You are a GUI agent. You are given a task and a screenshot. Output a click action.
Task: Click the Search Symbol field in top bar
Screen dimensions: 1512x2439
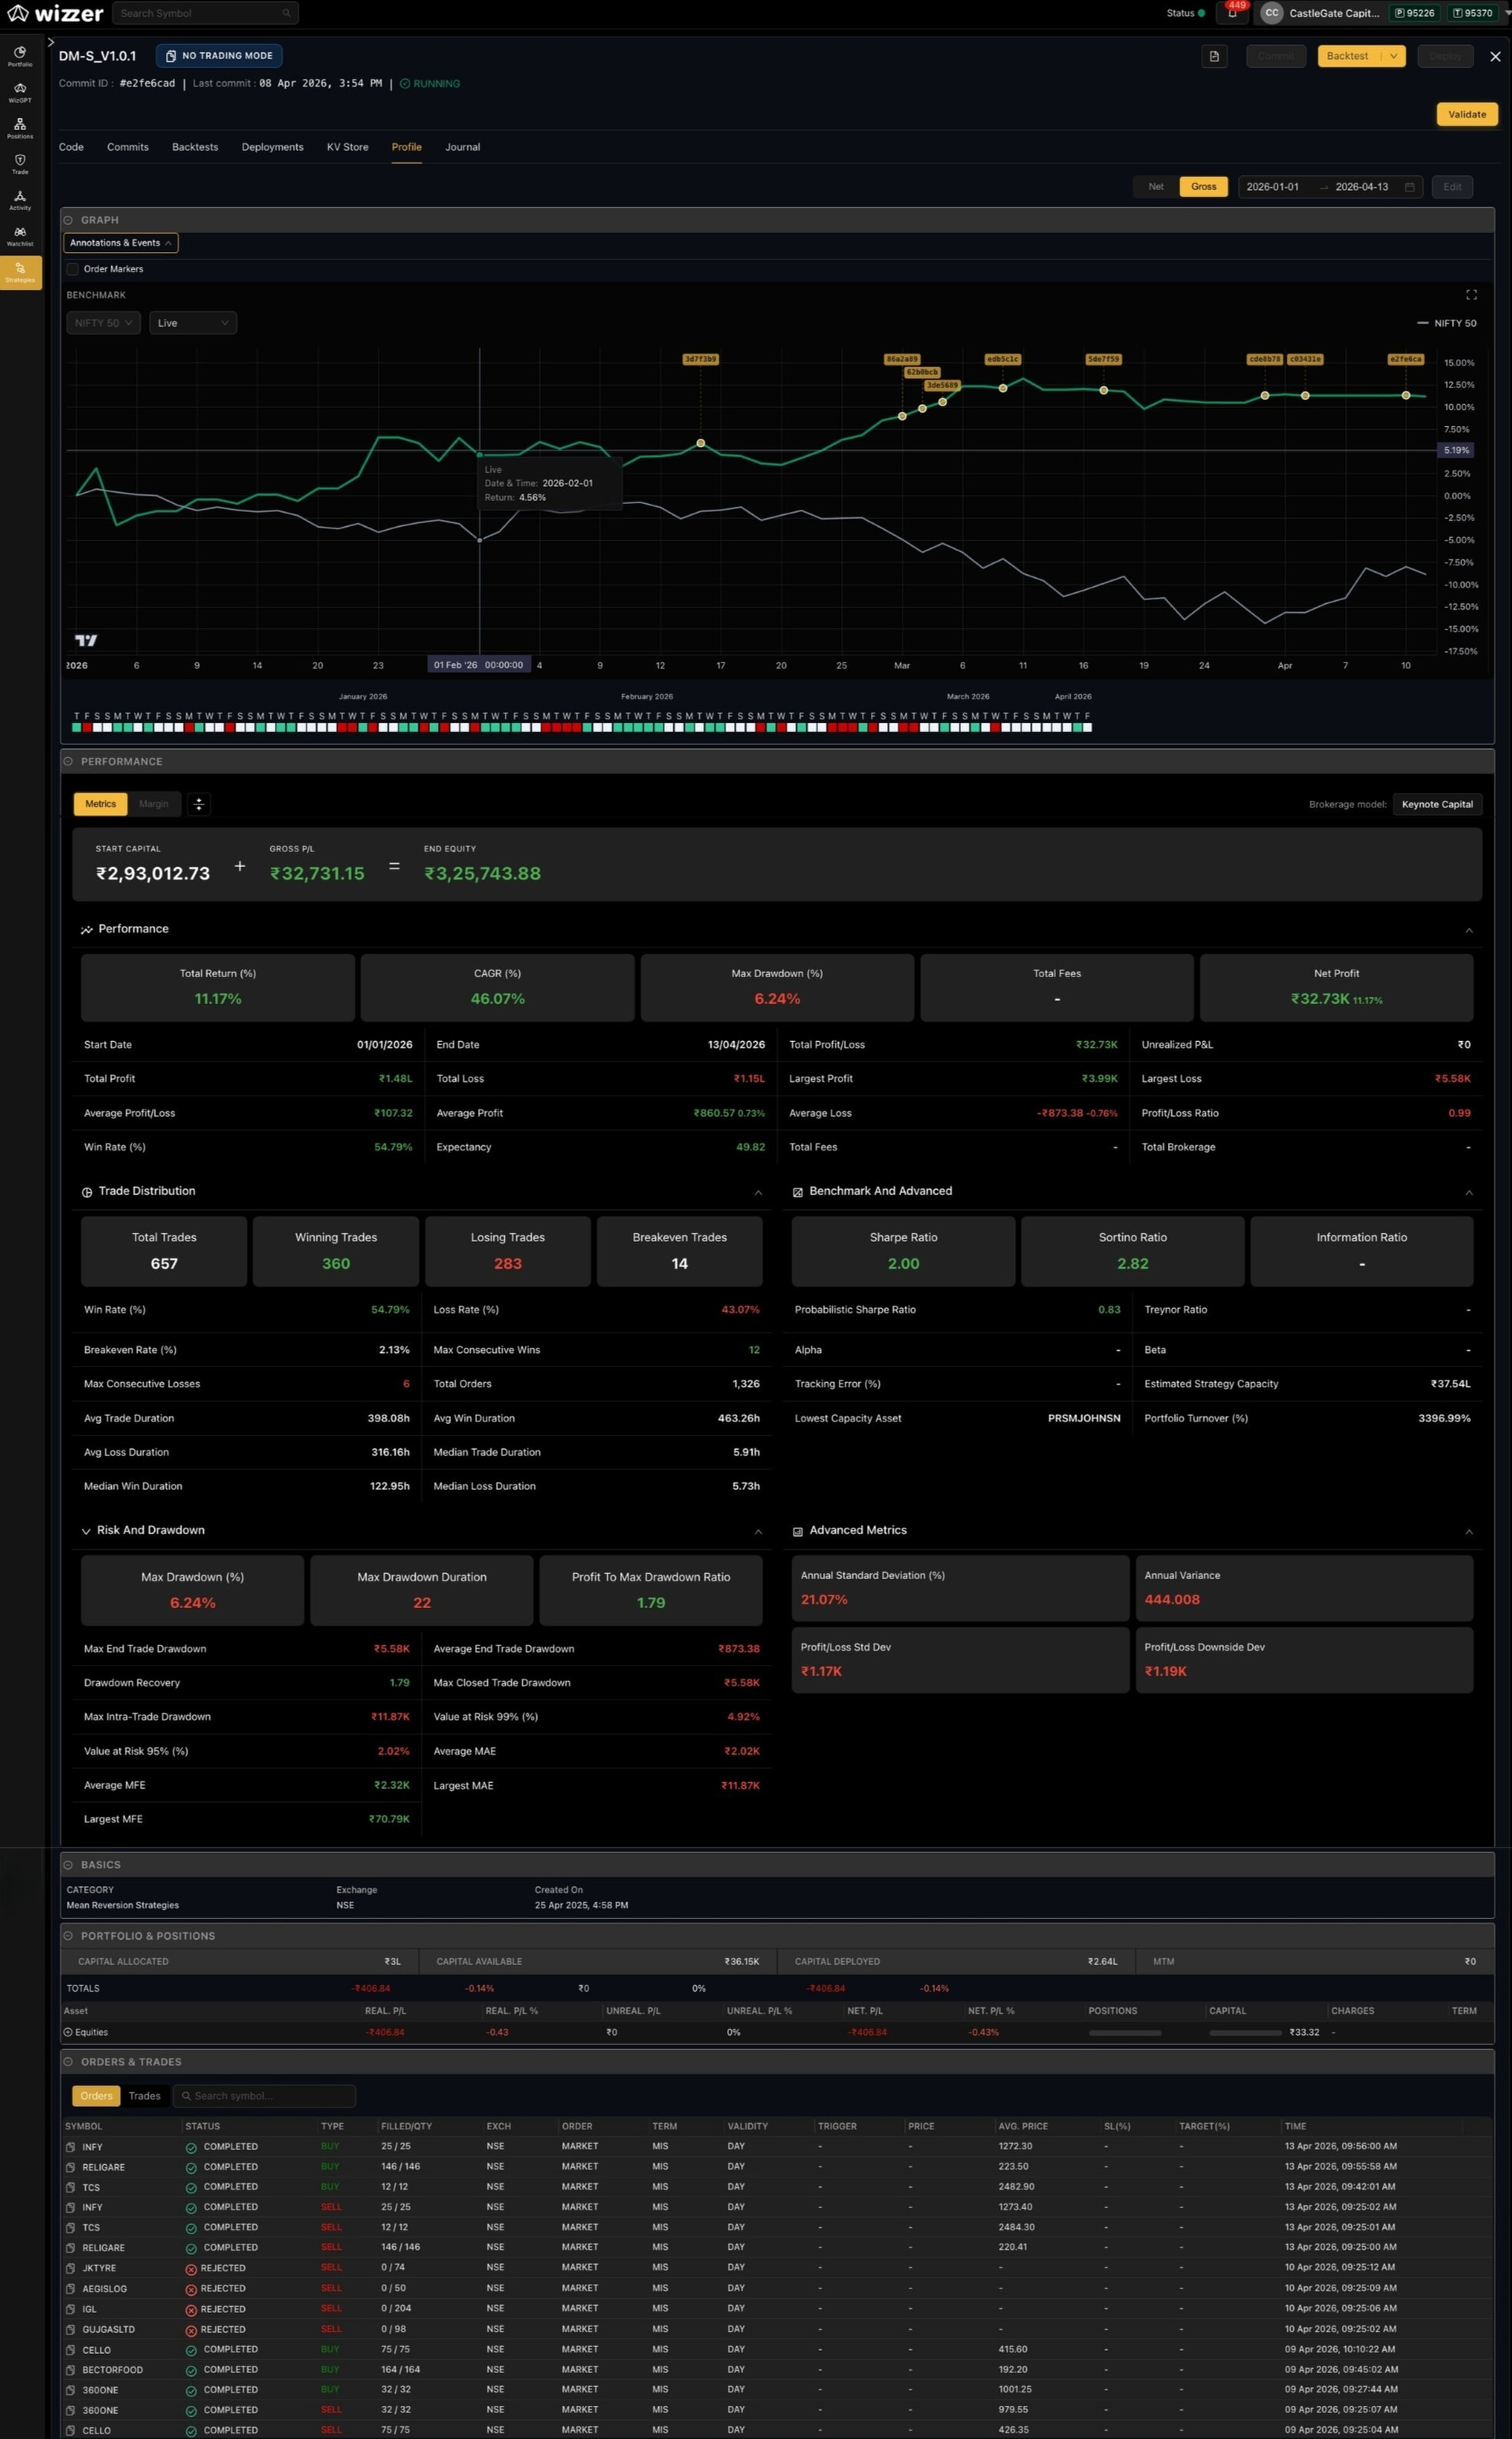[x=205, y=13]
